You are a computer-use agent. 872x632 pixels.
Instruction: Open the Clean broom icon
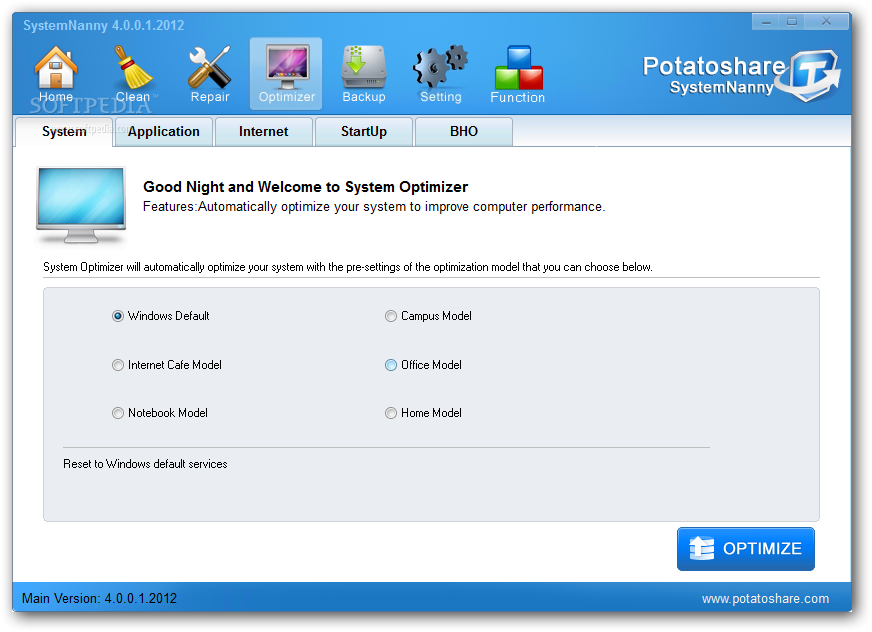pos(133,73)
